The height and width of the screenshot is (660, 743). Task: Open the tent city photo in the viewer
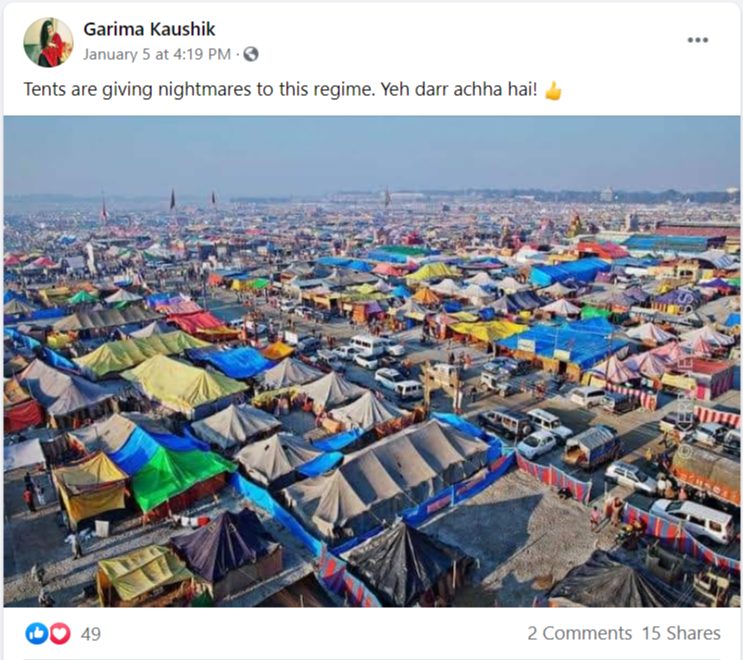(x=372, y=362)
